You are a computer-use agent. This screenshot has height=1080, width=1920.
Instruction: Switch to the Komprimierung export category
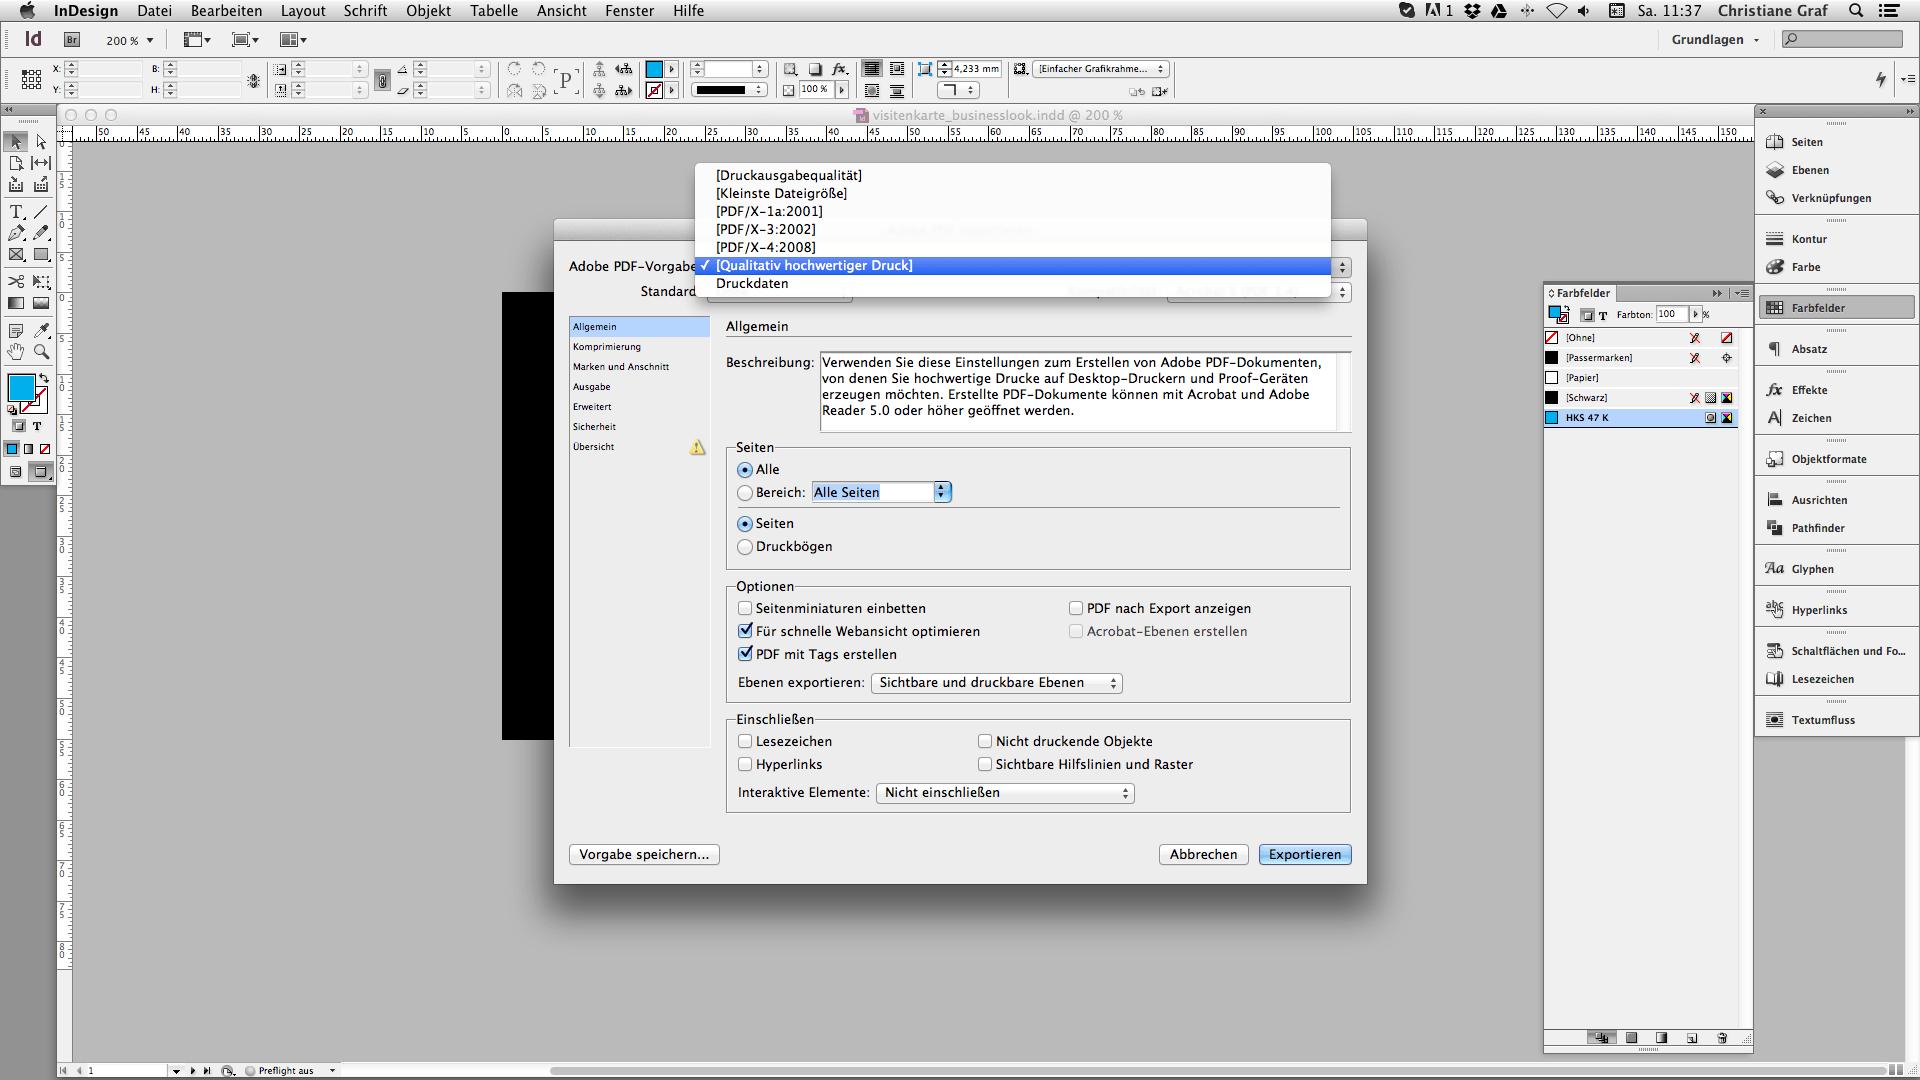(x=607, y=346)
